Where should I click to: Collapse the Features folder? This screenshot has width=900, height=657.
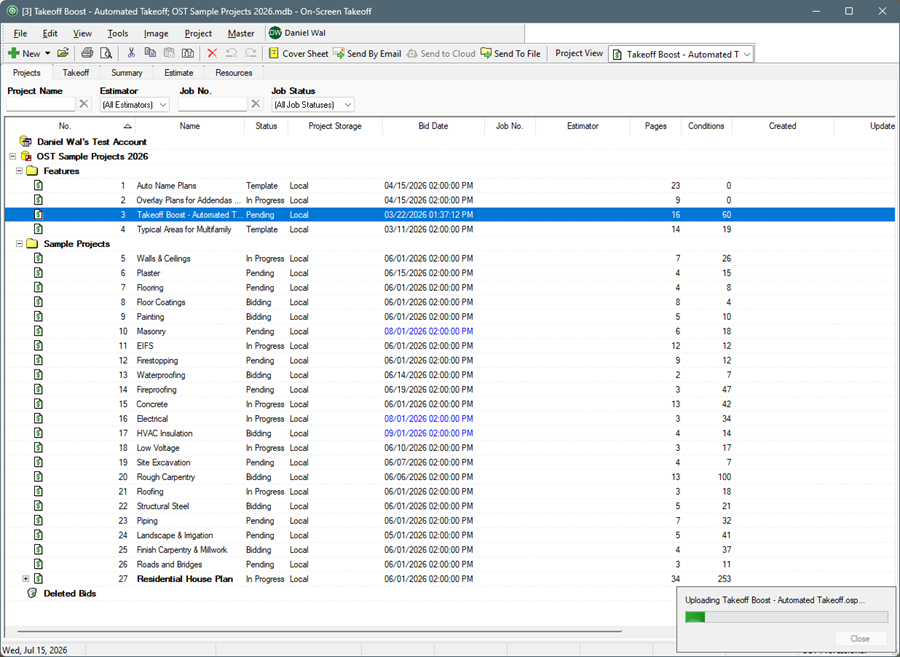[x=19, y=171]
